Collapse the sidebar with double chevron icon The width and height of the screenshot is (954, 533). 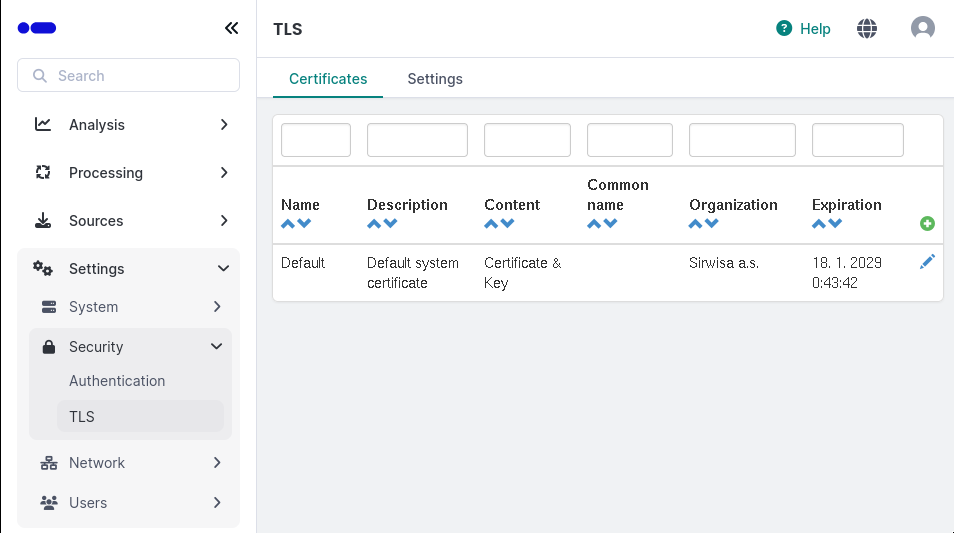tap(231, 28)
